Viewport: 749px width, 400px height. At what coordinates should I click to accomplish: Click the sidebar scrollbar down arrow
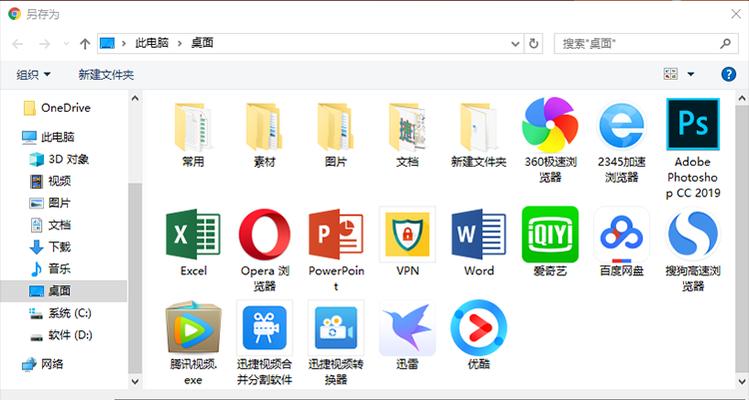[135, 381]
